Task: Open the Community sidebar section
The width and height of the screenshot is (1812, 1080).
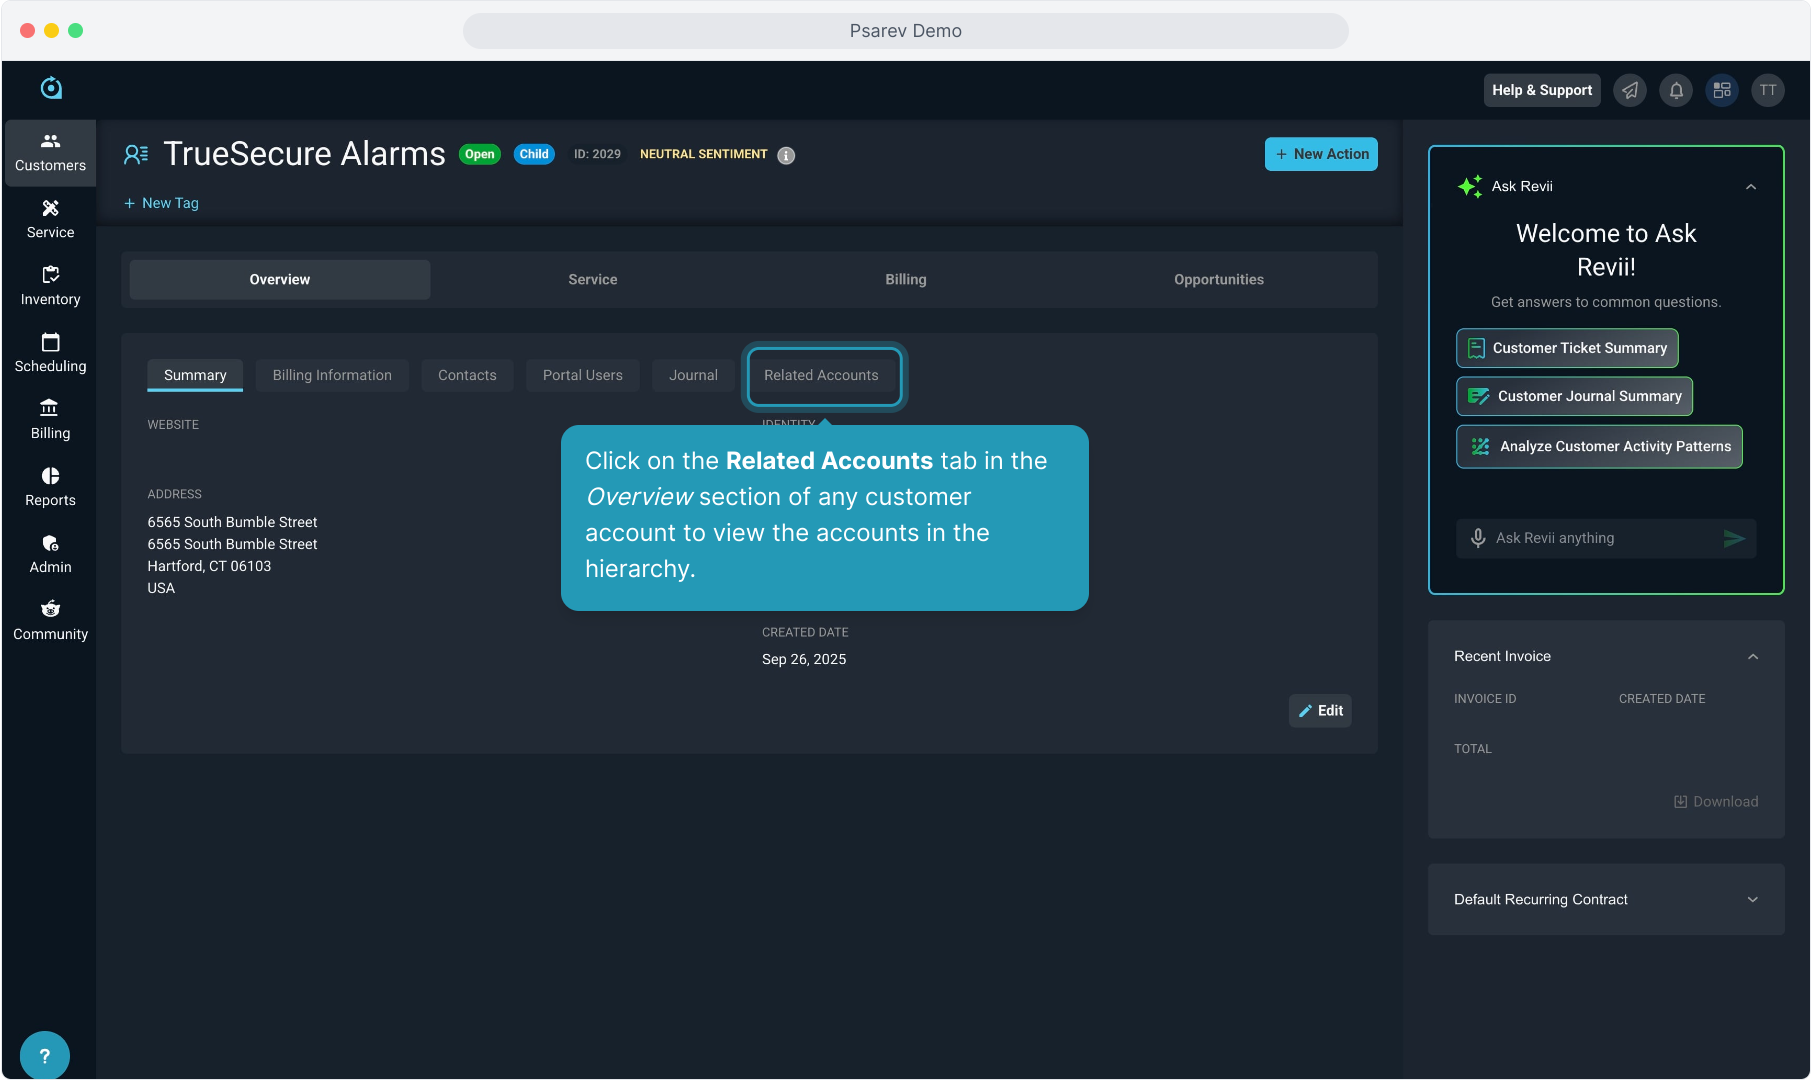Action: click(x=50, y=621)
